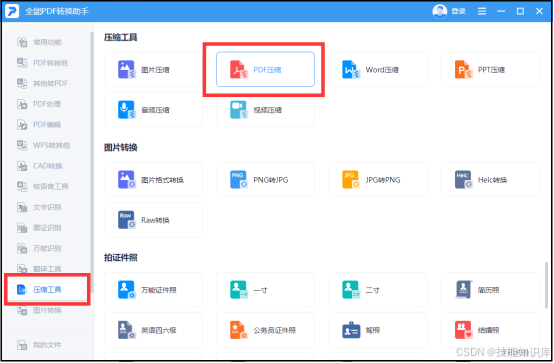Open the hamburger menu in title bar
The height and width of the screenshot is (363, 554).
[x=482, y=11]
